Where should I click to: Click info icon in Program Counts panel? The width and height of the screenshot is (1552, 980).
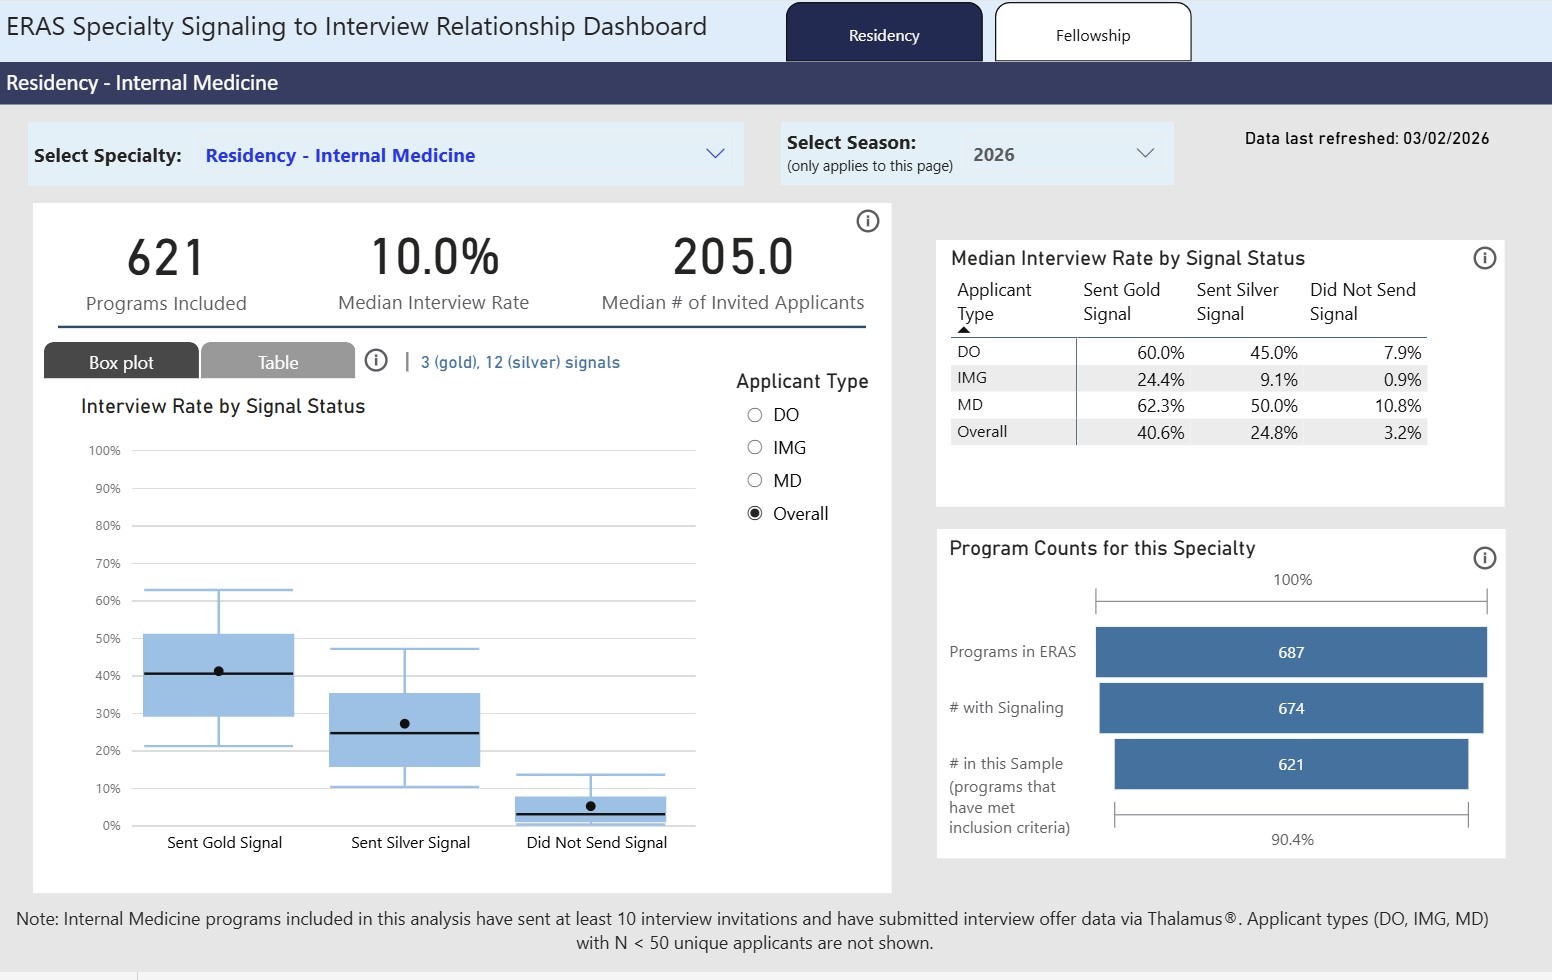click(x=1484, y=558)
